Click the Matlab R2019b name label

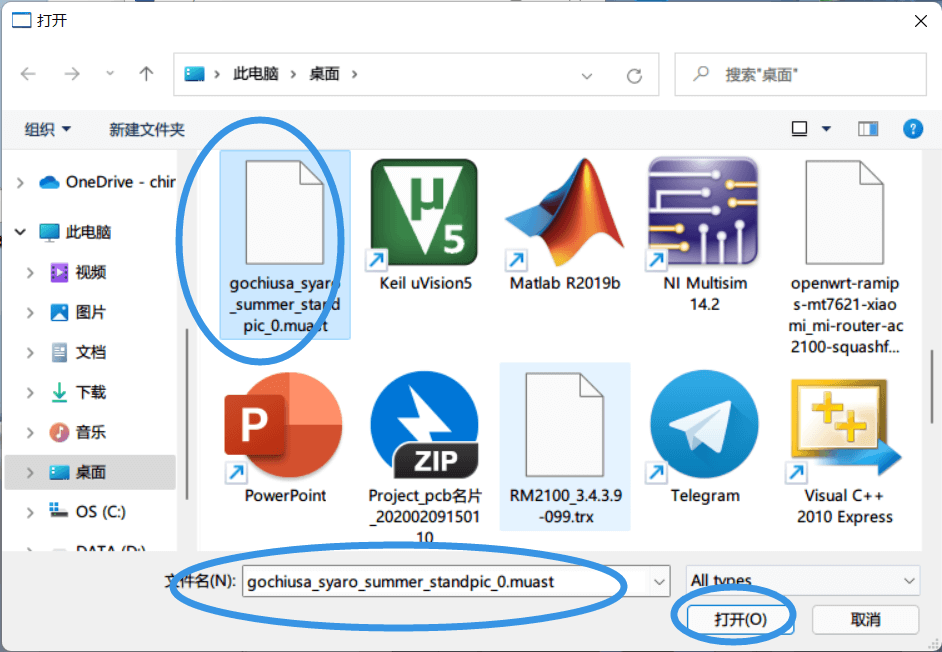click(x=565, y=283)
